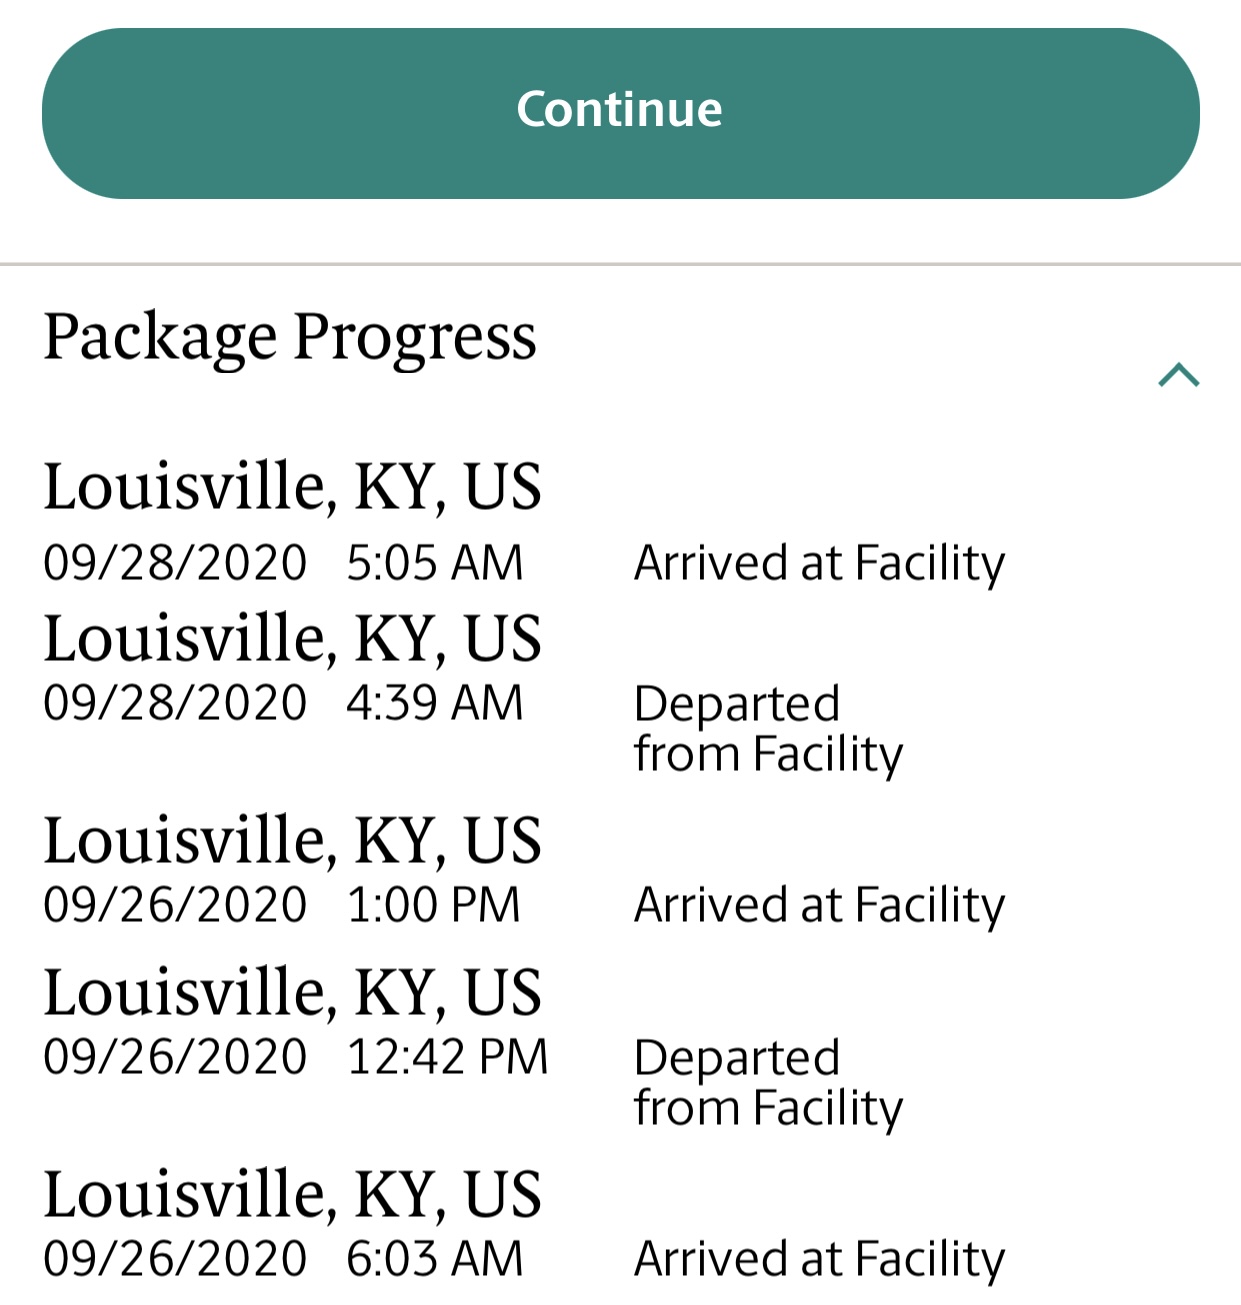Select the Louisville location above 6:03 AM

pos(292,1194)
